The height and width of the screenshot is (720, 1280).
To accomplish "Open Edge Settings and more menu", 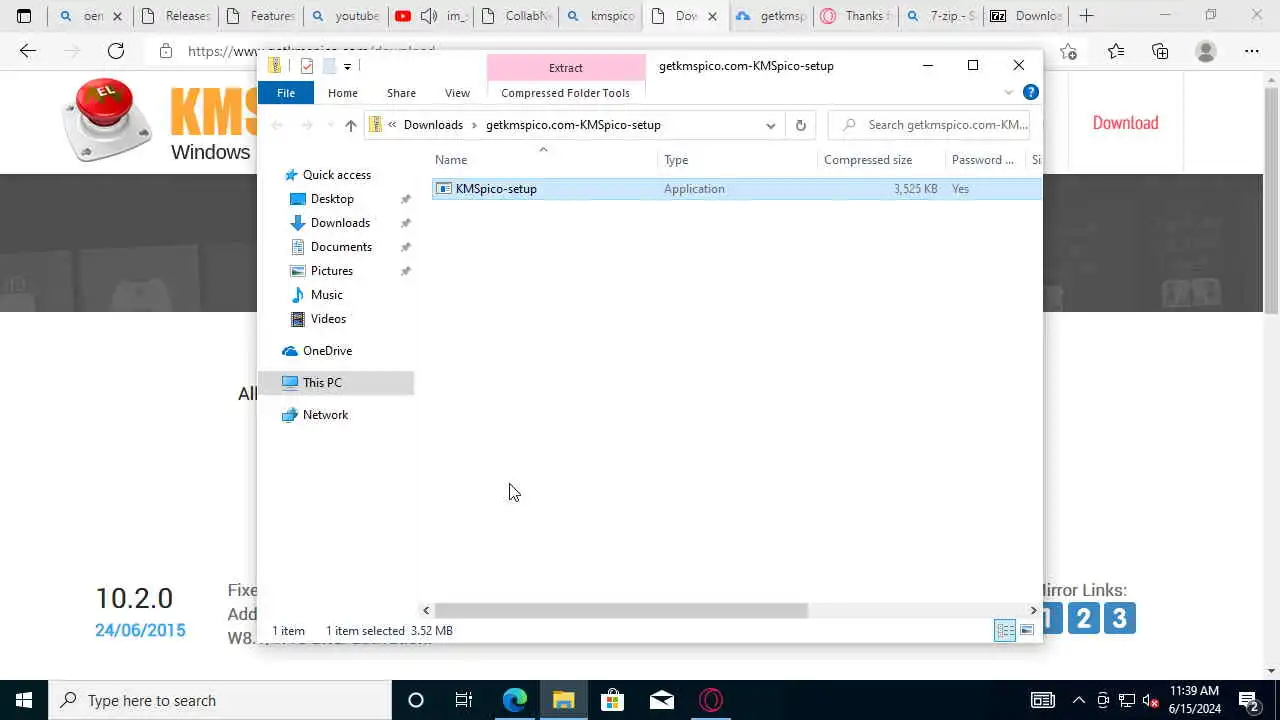I will [1252, 51].
